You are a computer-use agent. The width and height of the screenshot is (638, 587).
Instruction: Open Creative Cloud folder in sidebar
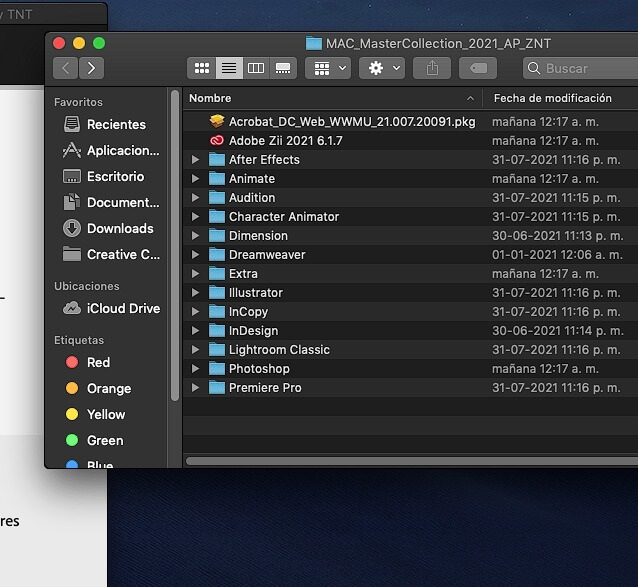coord(111,254)
